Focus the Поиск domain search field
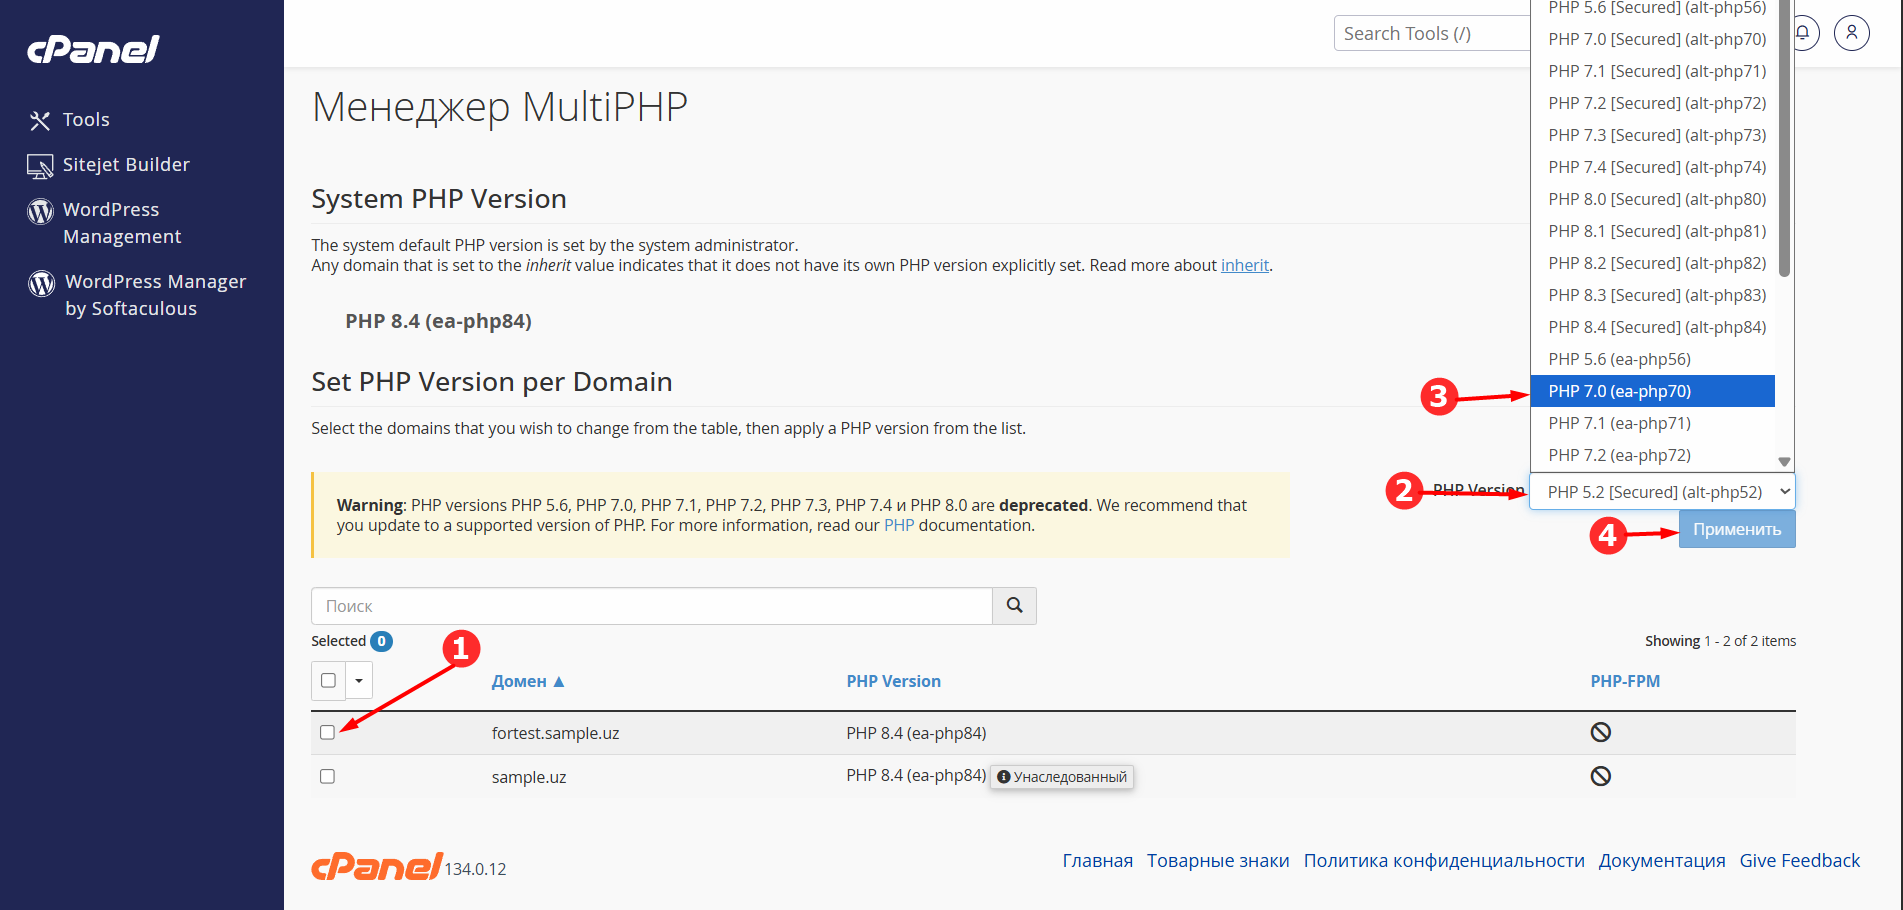This screenshot has width=1903, height=910. 652,606
